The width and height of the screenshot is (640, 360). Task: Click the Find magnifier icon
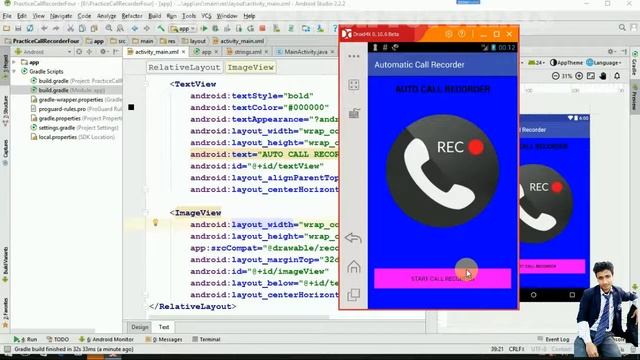click(x=109, y=28)
